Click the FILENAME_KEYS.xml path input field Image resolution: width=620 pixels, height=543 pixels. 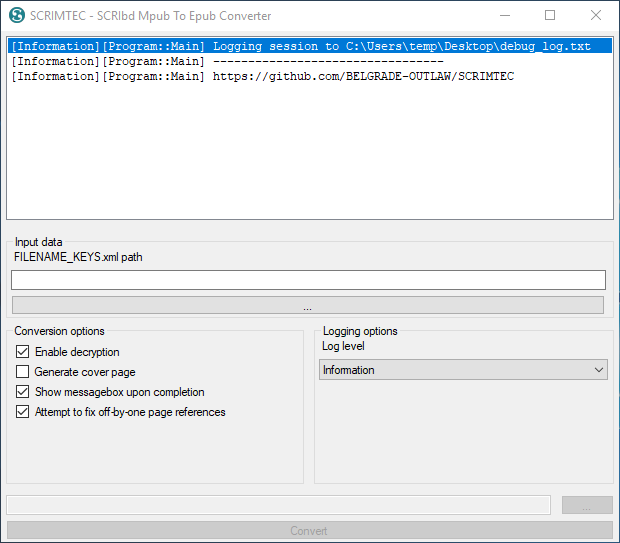coord(308,280)
